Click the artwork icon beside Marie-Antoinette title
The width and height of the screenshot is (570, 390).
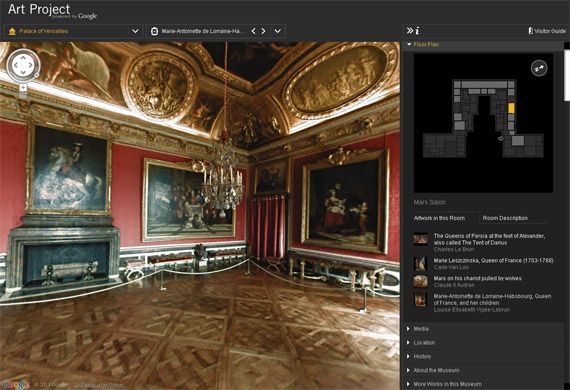click(x=154, y=31)
